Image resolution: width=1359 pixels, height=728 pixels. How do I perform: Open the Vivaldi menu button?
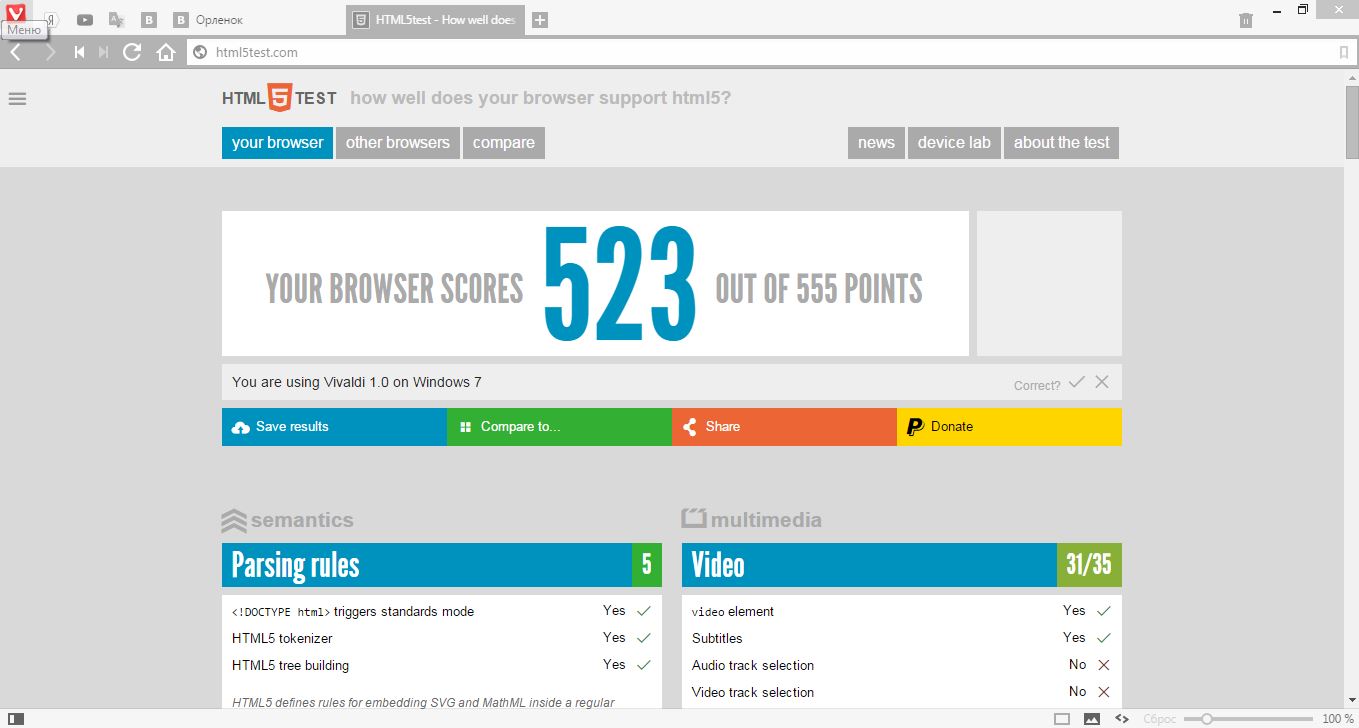coord(16,12)
